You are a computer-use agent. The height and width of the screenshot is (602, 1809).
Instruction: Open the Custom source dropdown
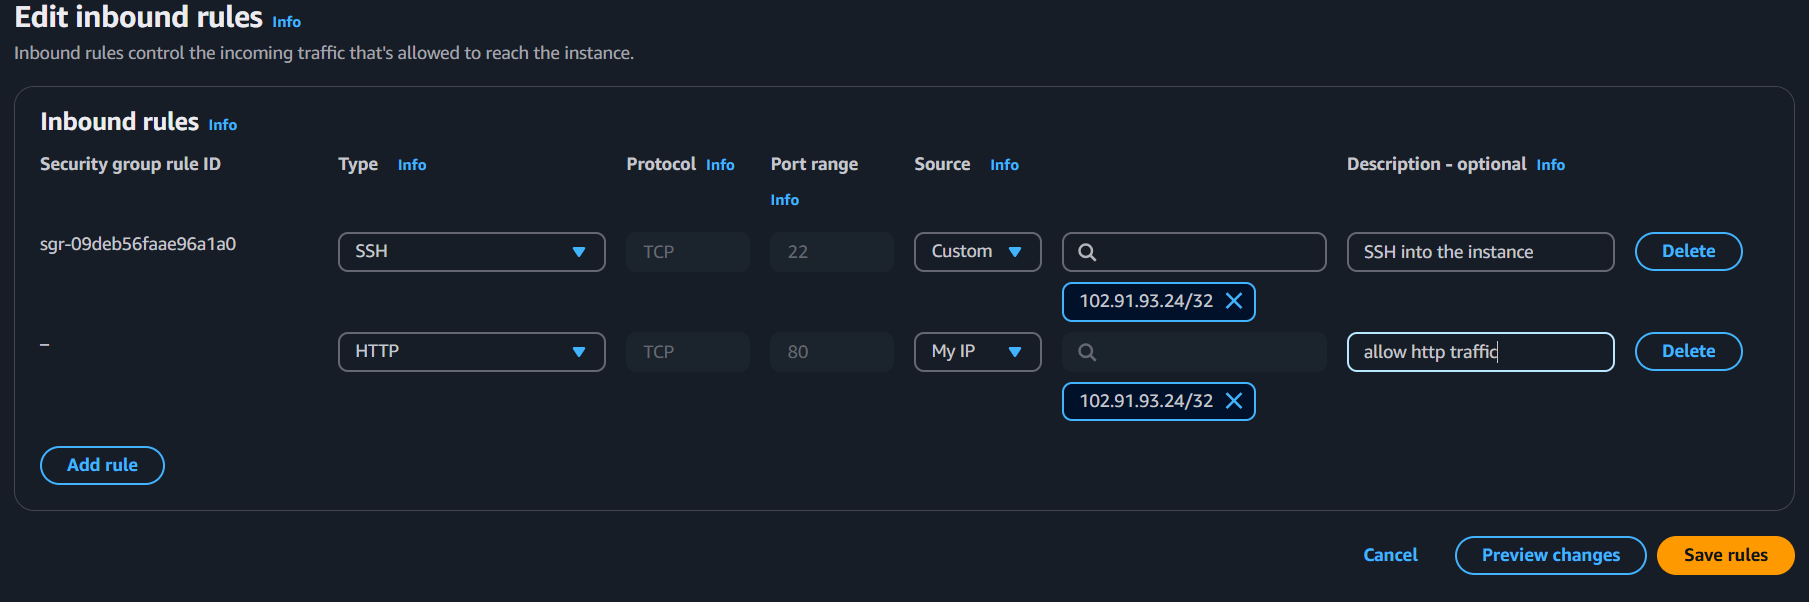978,252
